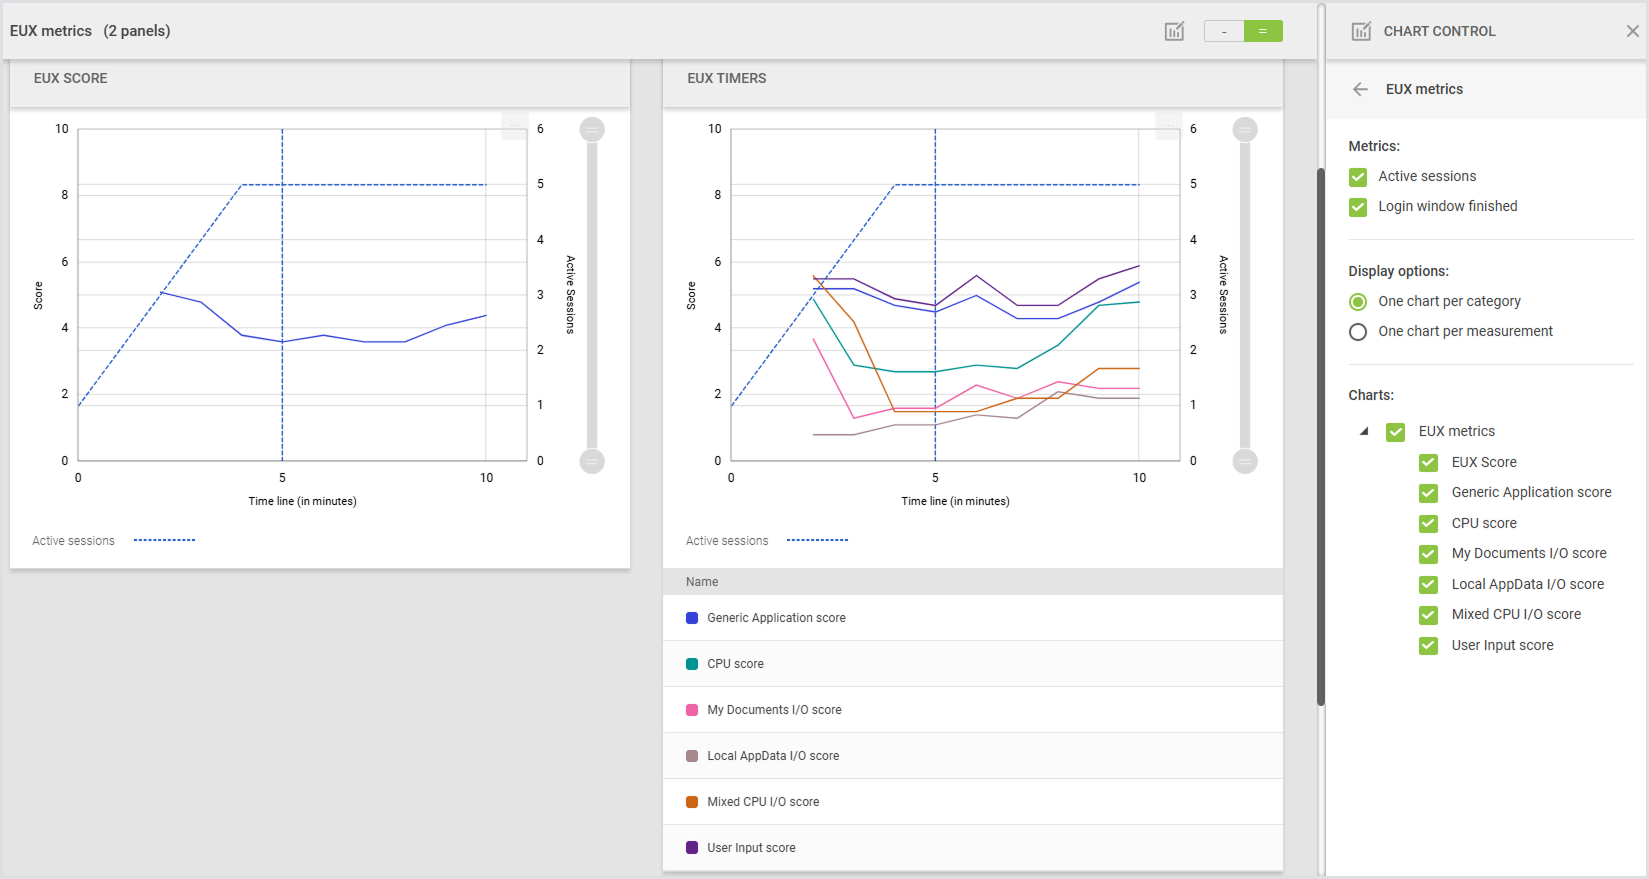Image resolution: width=1649 pixels, height=879 pixels.
Task: Click the green equals layout button
Action: pyautogui.click(x=1263, y=31)
